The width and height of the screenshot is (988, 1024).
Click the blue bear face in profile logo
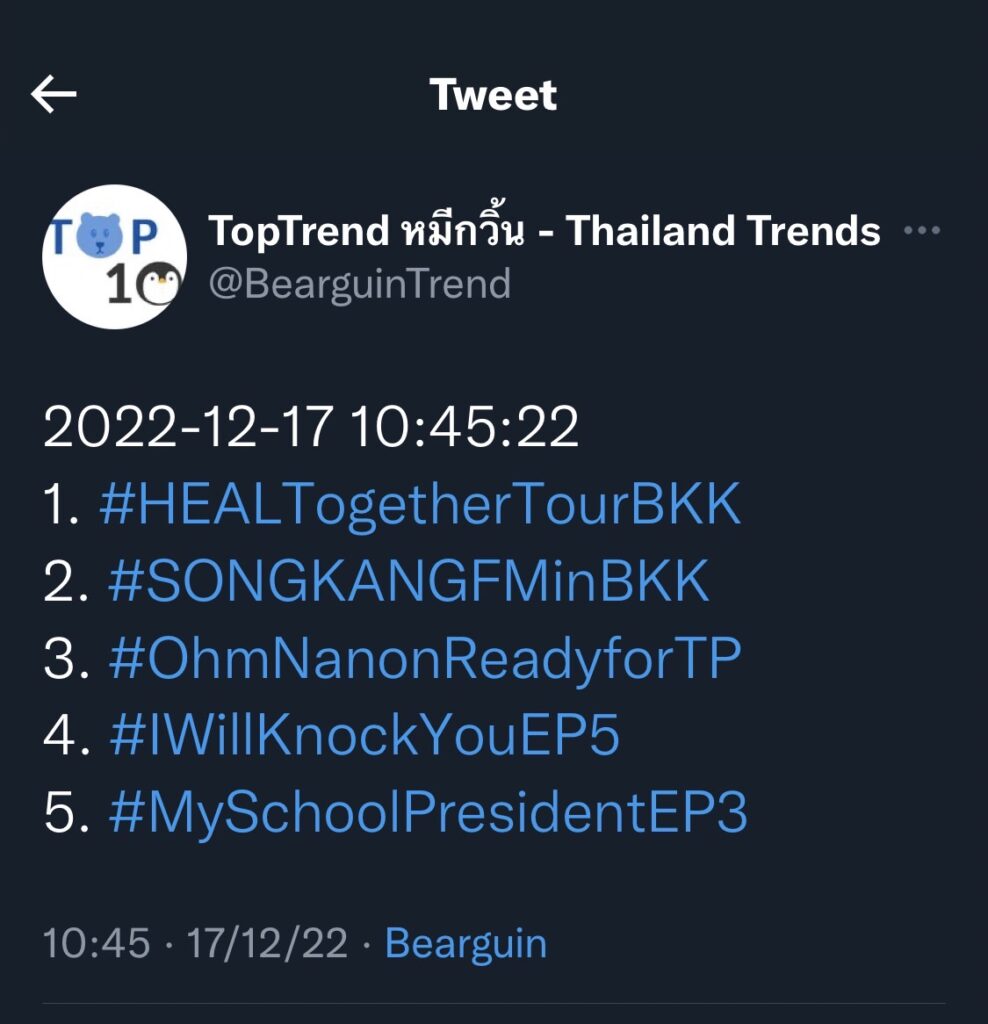click(98, 236)
